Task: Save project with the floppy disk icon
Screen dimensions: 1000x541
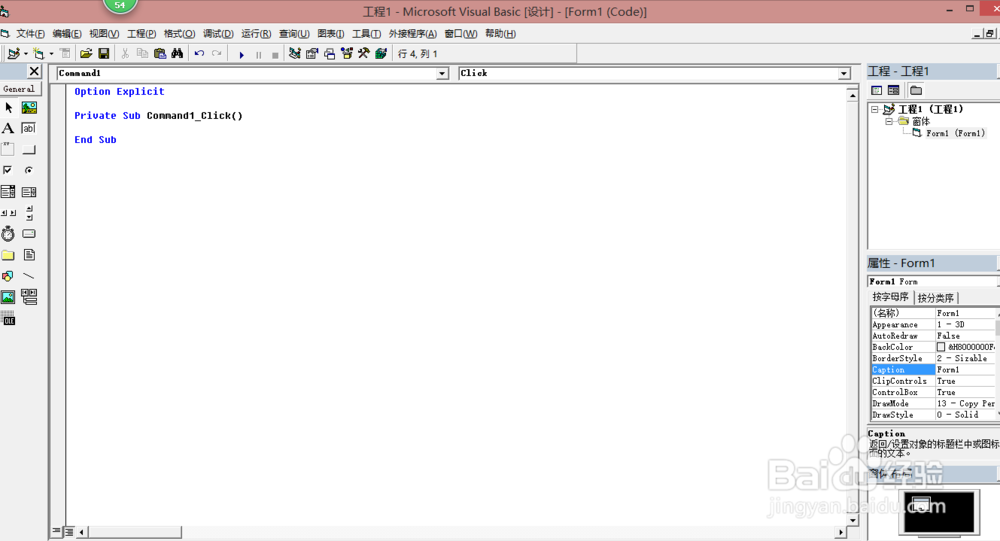Action: [x=103, y=54]
